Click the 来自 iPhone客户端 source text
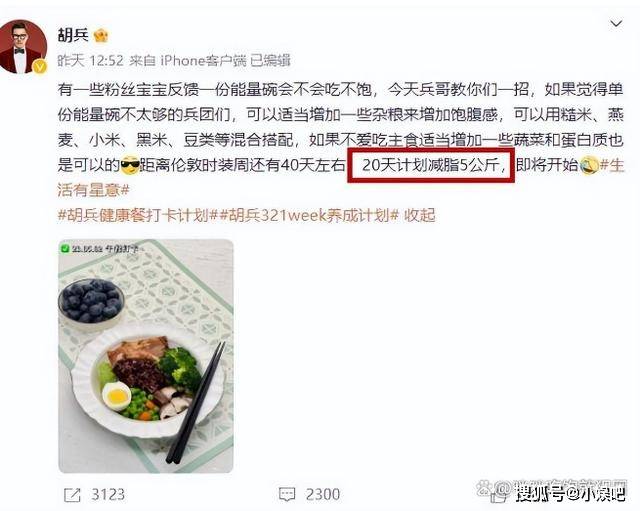Screen dimensions: 640x511 point(188,61)
